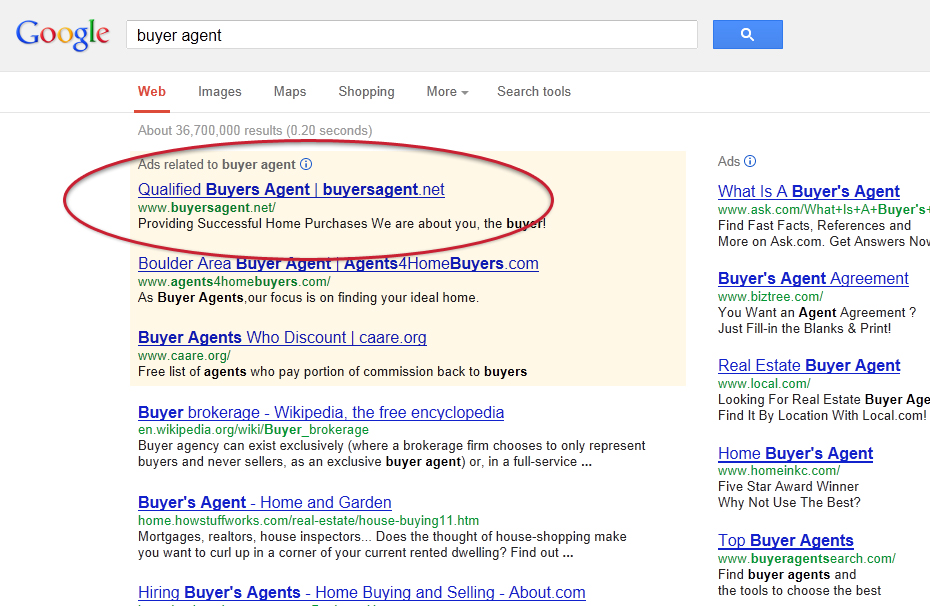
Task: Open 'Top Buyer Agents' sidebar ad
Action: [785, 541]
